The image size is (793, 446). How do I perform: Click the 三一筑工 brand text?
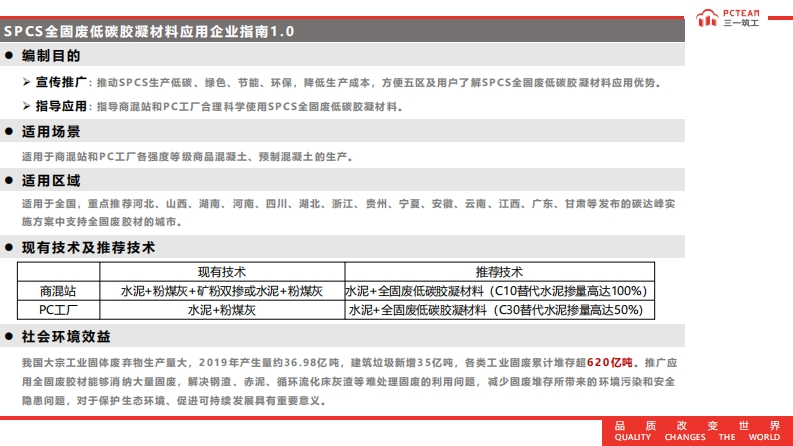[741, 23]
